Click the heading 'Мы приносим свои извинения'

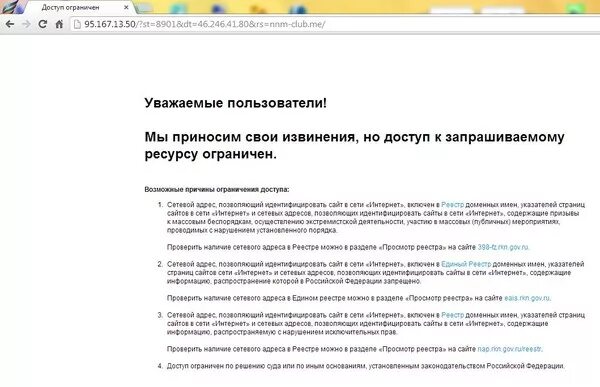250,137
